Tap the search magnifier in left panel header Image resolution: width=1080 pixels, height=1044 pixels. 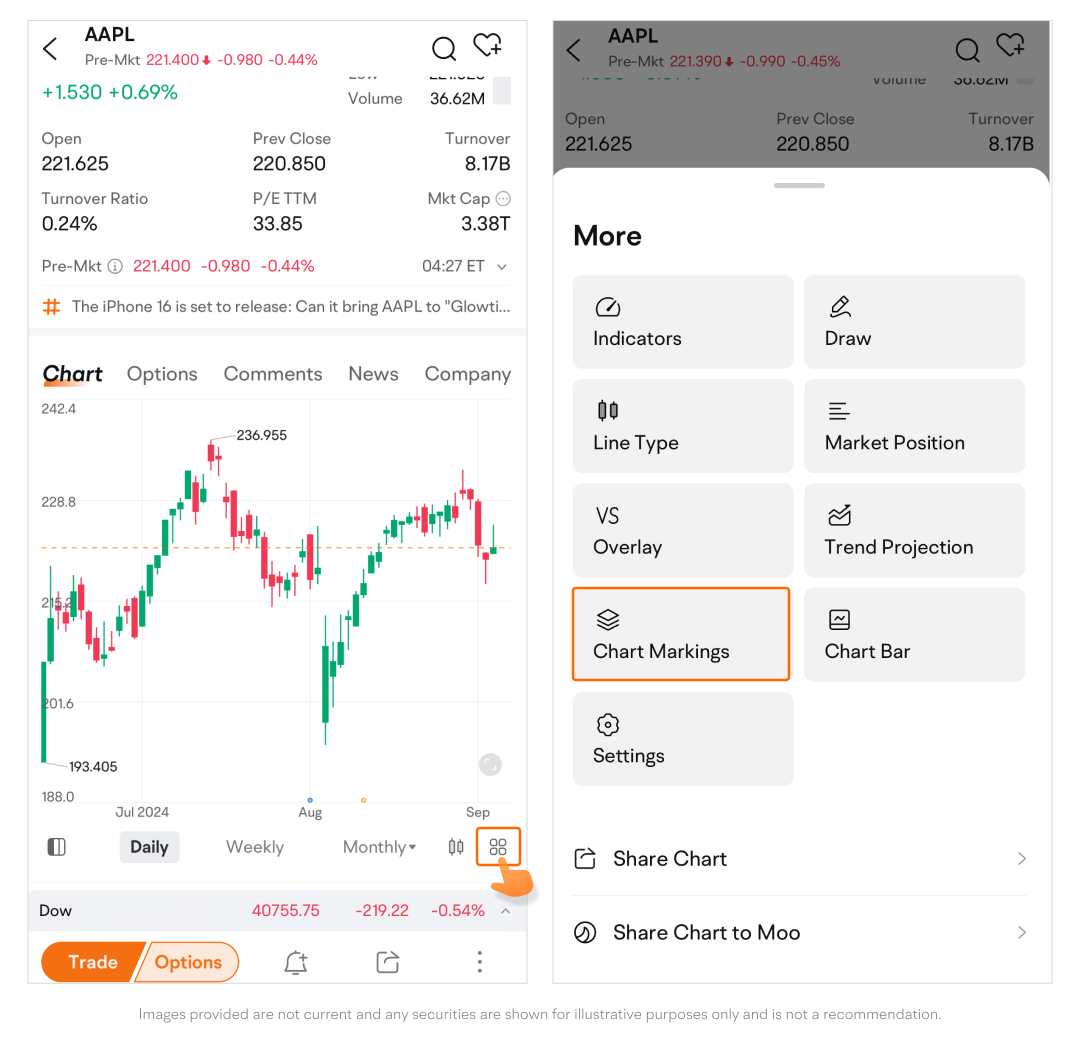coord(444,48)
